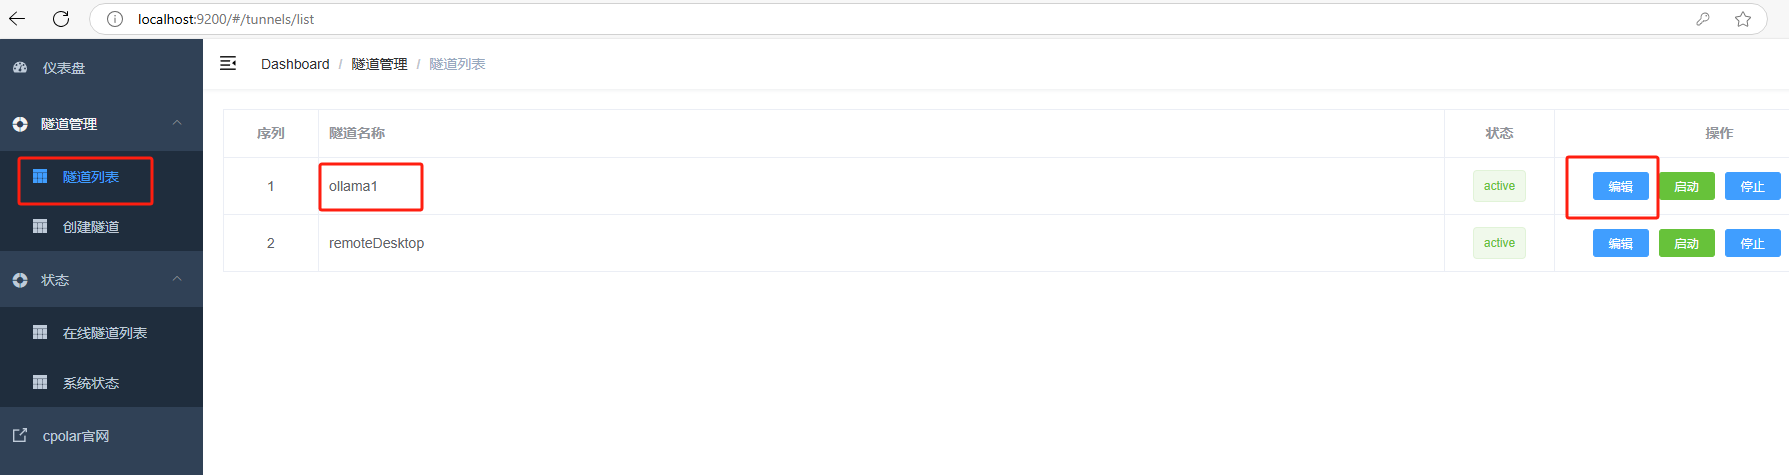Collapse the 状态 menu chevron
Screen dimensions: 1789x475
(x=177, y=279)
